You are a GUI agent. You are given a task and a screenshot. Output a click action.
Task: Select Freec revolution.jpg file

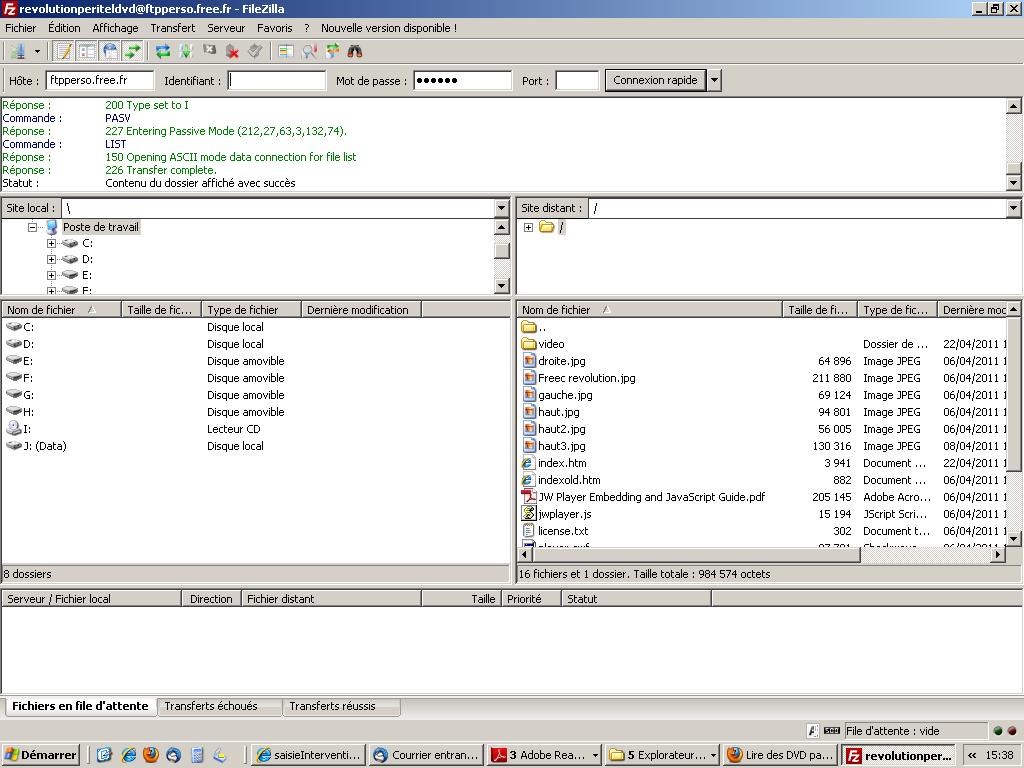(586, 378)
